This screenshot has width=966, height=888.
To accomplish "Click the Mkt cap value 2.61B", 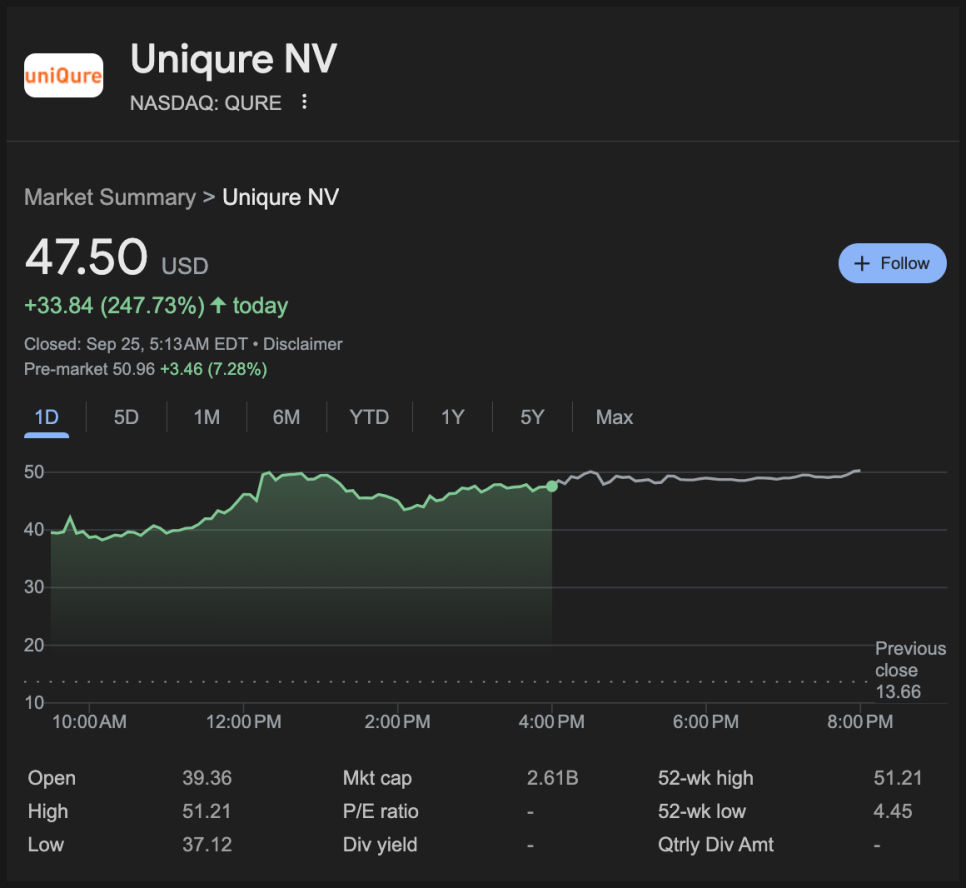I will click(553, 778).
